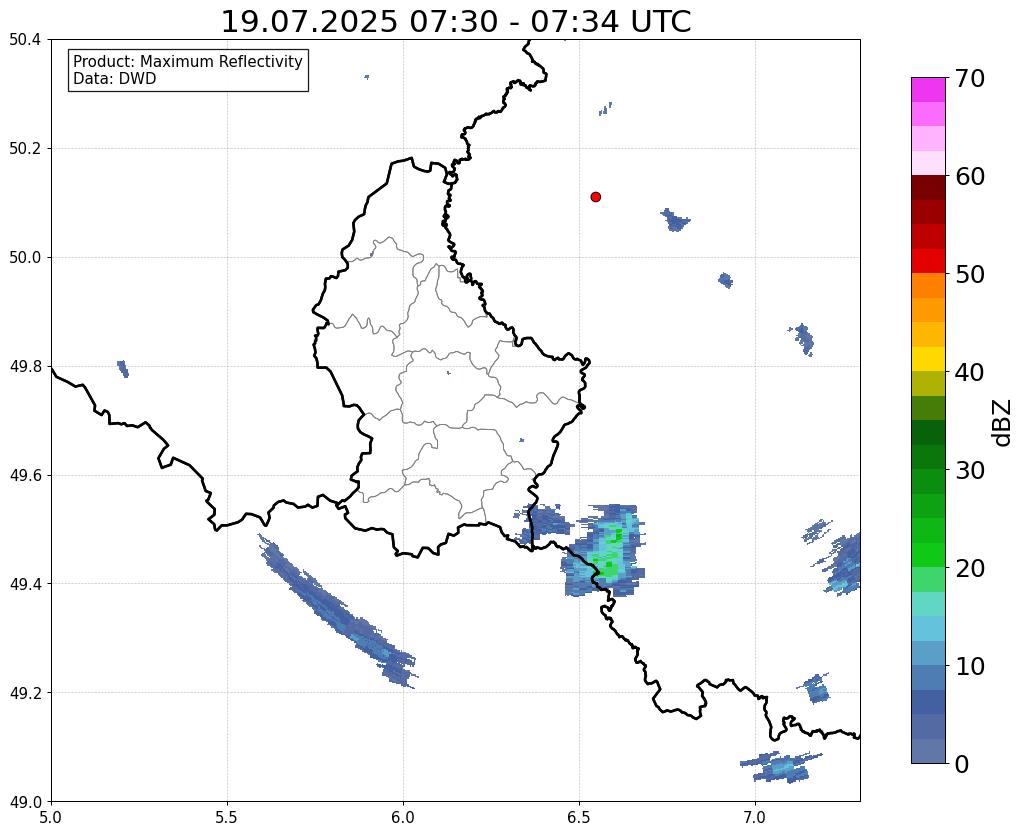Click latitude axis label 49.2
The width and height of the screenshot is (1023, 834).
pos(25,693)
